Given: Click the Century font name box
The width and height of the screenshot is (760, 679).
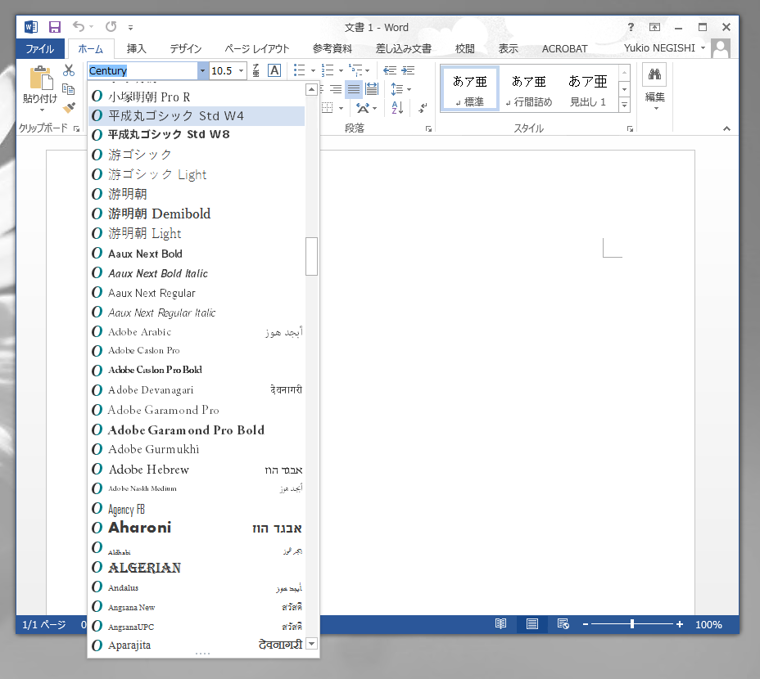Looking at the screenshot, I should tap(142, 71).
